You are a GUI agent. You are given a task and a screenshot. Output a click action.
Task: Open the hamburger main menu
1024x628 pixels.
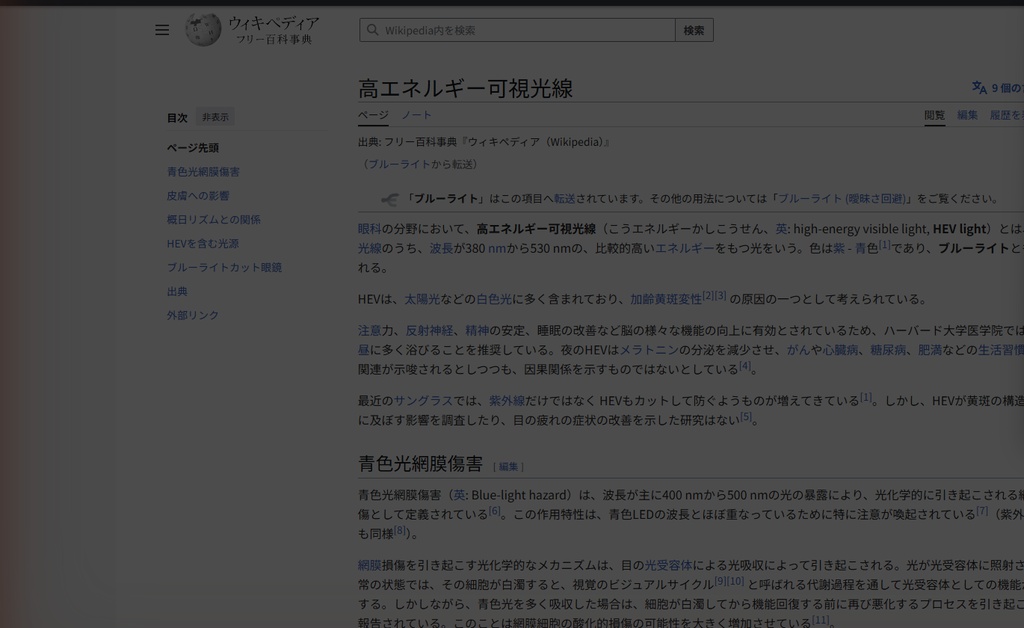[x=162, y=30]
